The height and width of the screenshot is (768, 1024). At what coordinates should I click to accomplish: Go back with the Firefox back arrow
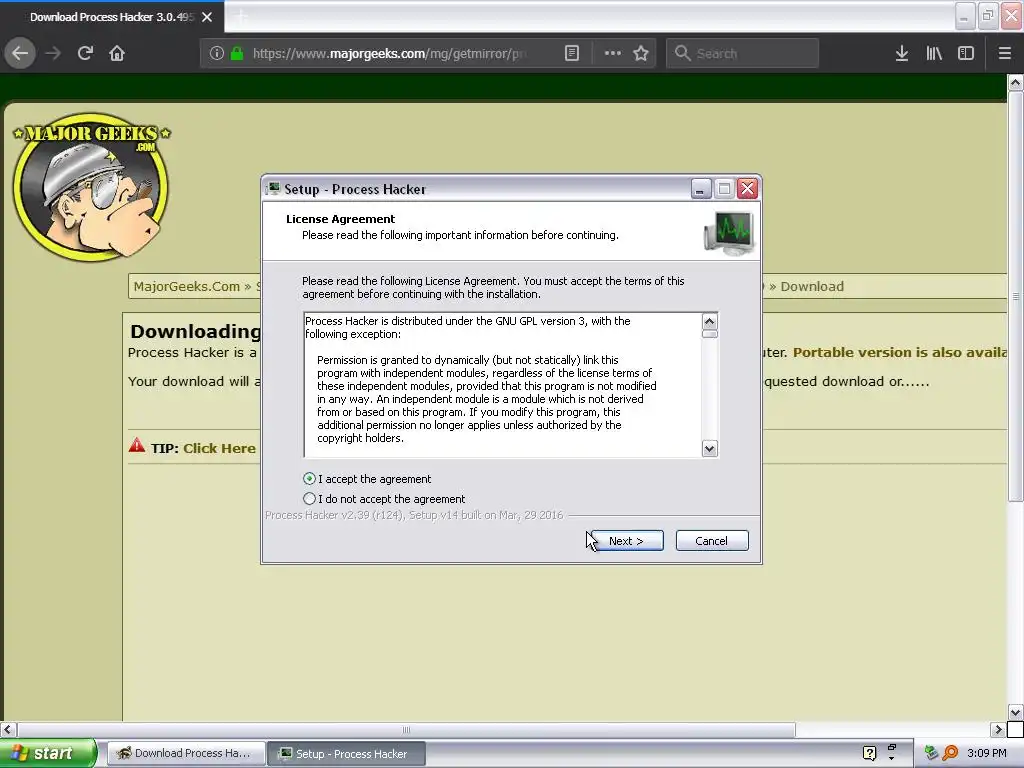pos(20,53)
